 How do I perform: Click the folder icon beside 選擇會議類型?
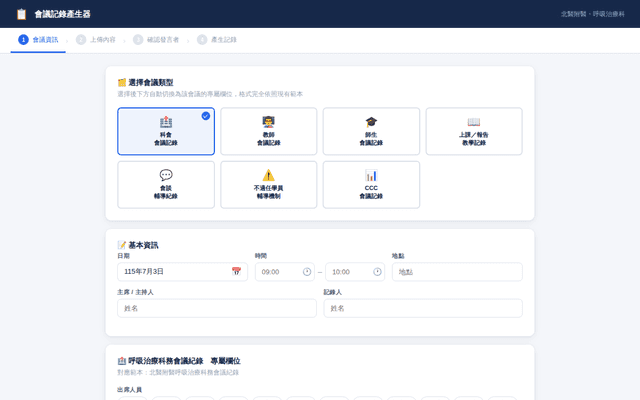[x=122, y=83]
